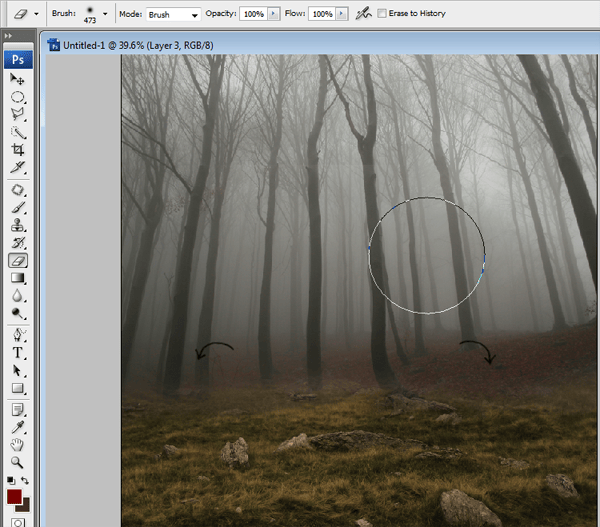The width and height of the screenshot is (600, 527).
Task: Expand the Flow slider arrow
Action: tap(342, 15)
